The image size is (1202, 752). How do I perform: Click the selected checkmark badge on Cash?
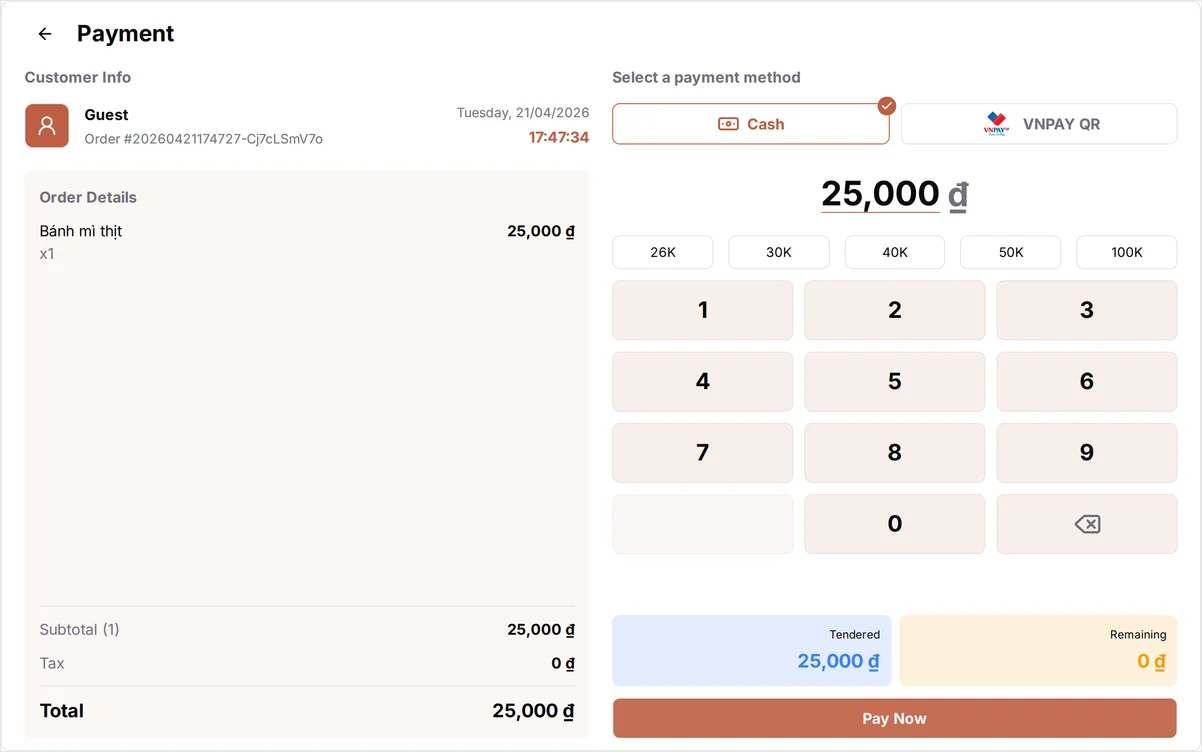[x=886, y=106]
